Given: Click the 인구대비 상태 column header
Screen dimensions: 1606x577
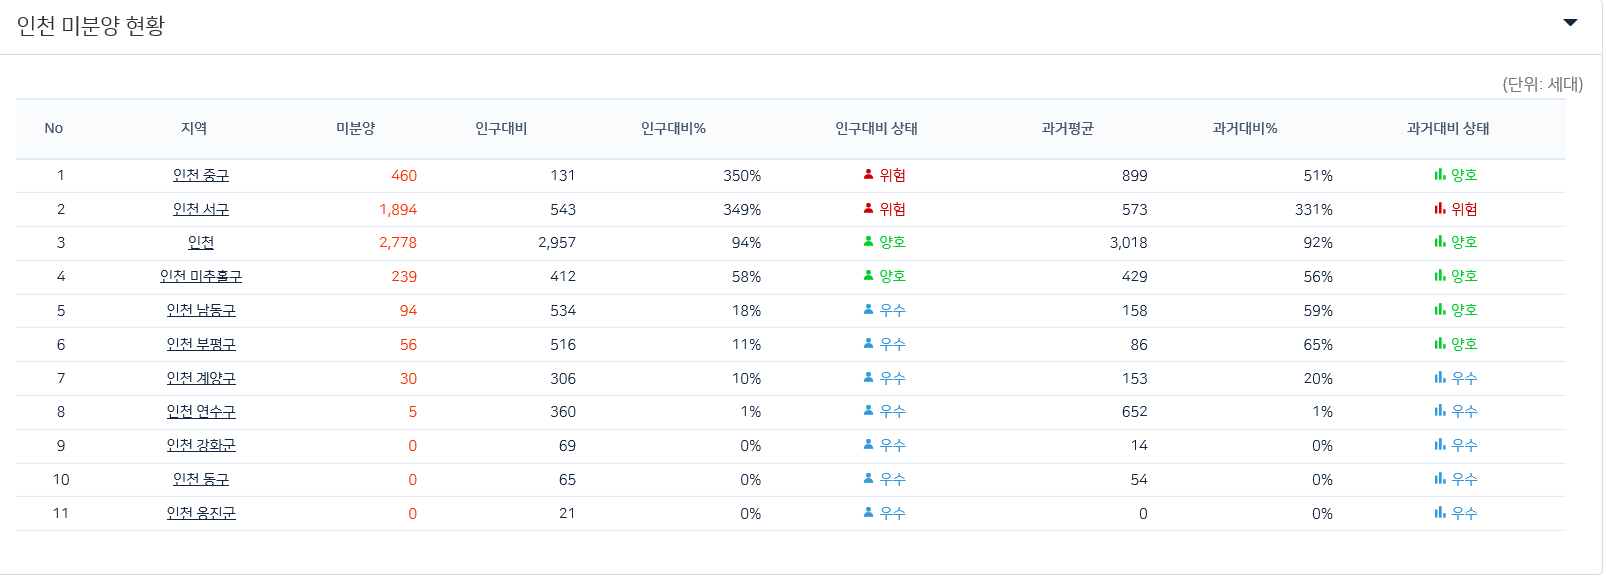Looking at the screenshot, I should click(876, 128).
